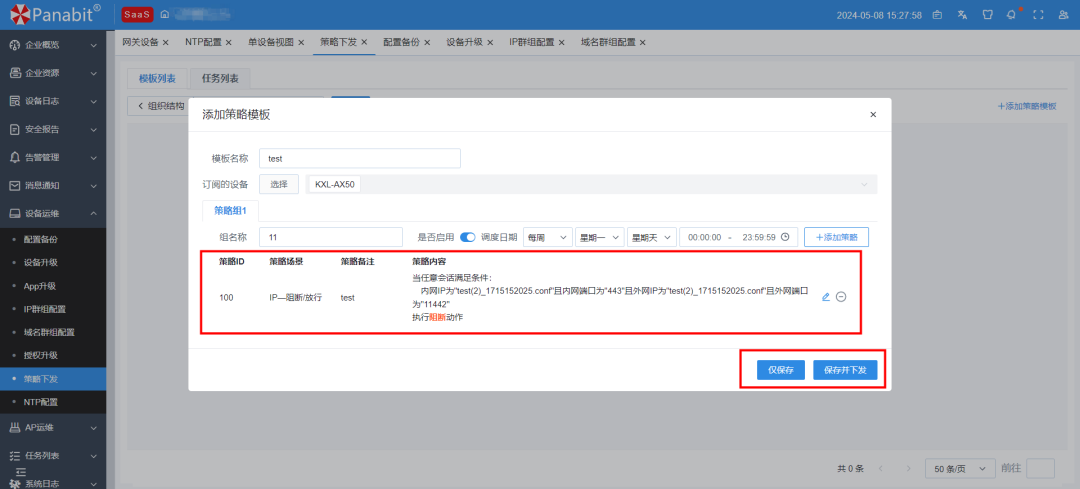This screenshot has width=1080, height=489.
Task: Go to next page arrow
Action: click(908, 468)
